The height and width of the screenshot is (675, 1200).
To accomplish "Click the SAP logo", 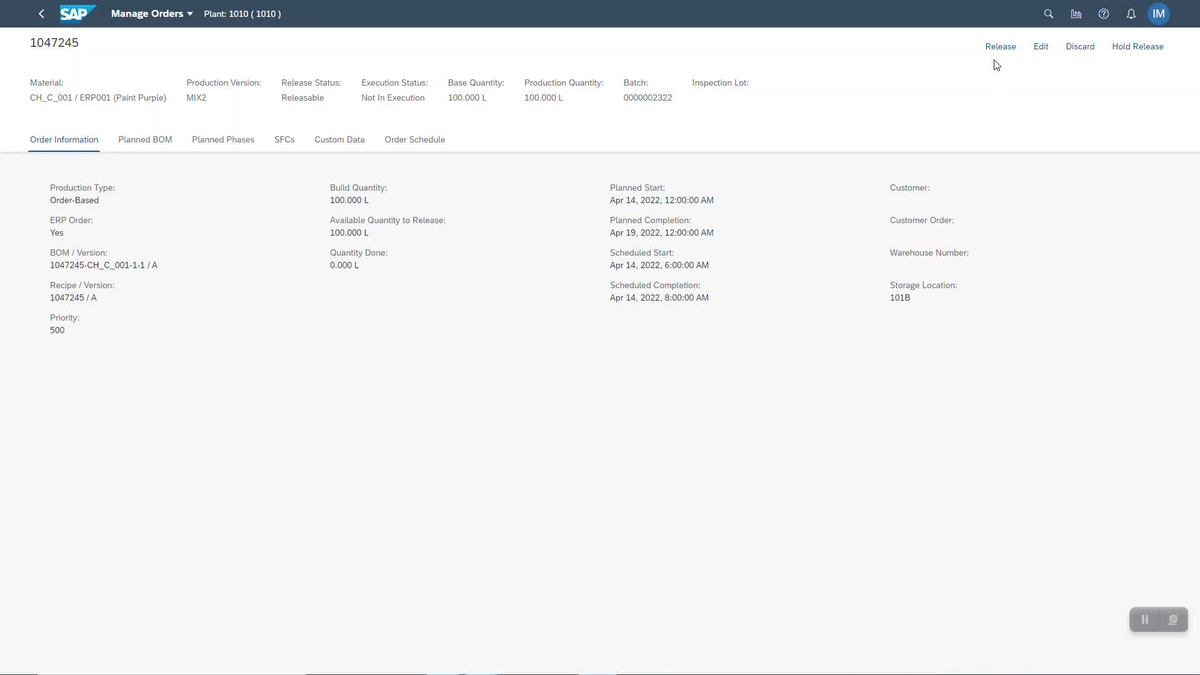I will tap(77, 14).
